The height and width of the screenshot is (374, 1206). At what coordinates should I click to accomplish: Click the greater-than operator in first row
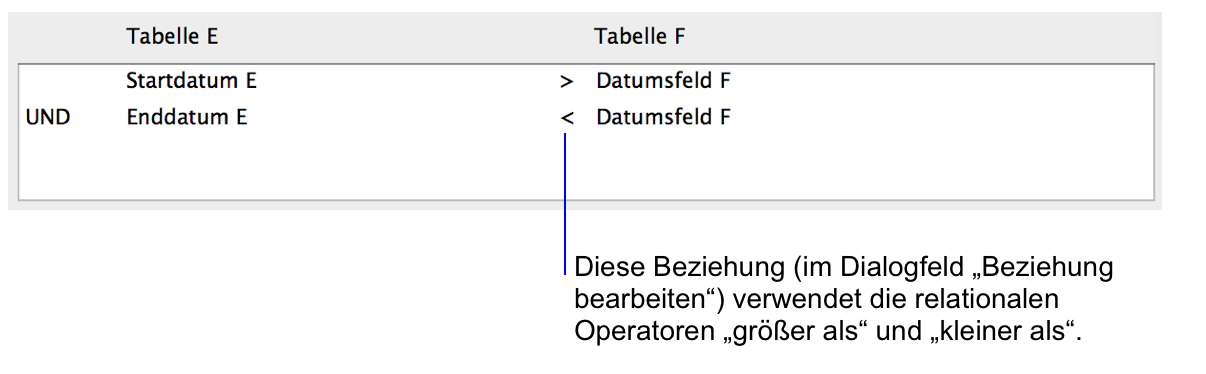click(x=567, y=81)
